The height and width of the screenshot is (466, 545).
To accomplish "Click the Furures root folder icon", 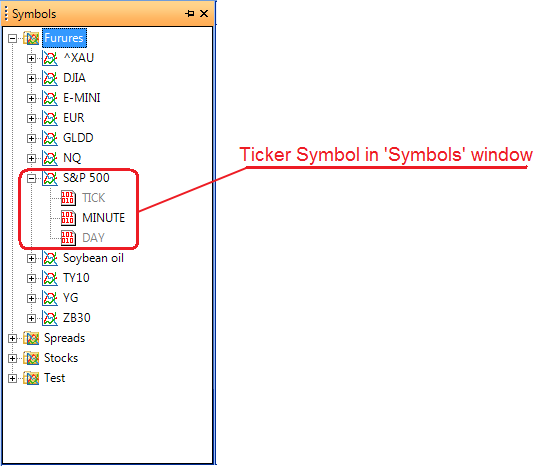I will coord(31,38).
